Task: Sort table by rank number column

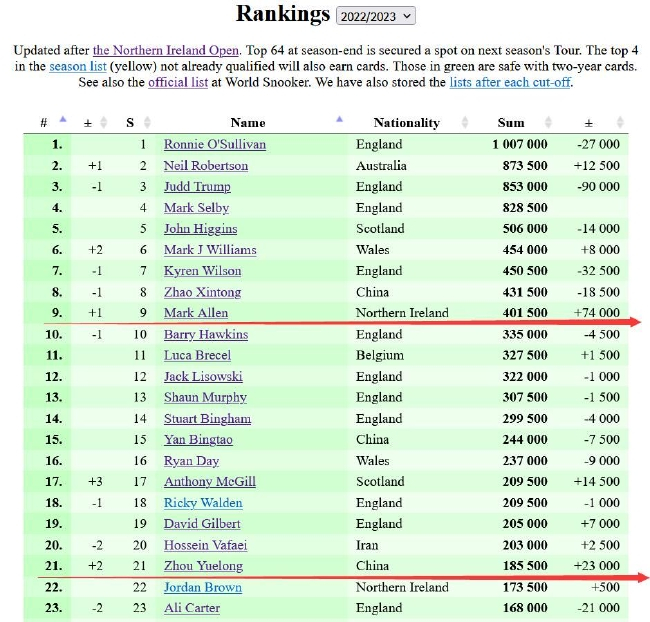Action: pos(63,121)
